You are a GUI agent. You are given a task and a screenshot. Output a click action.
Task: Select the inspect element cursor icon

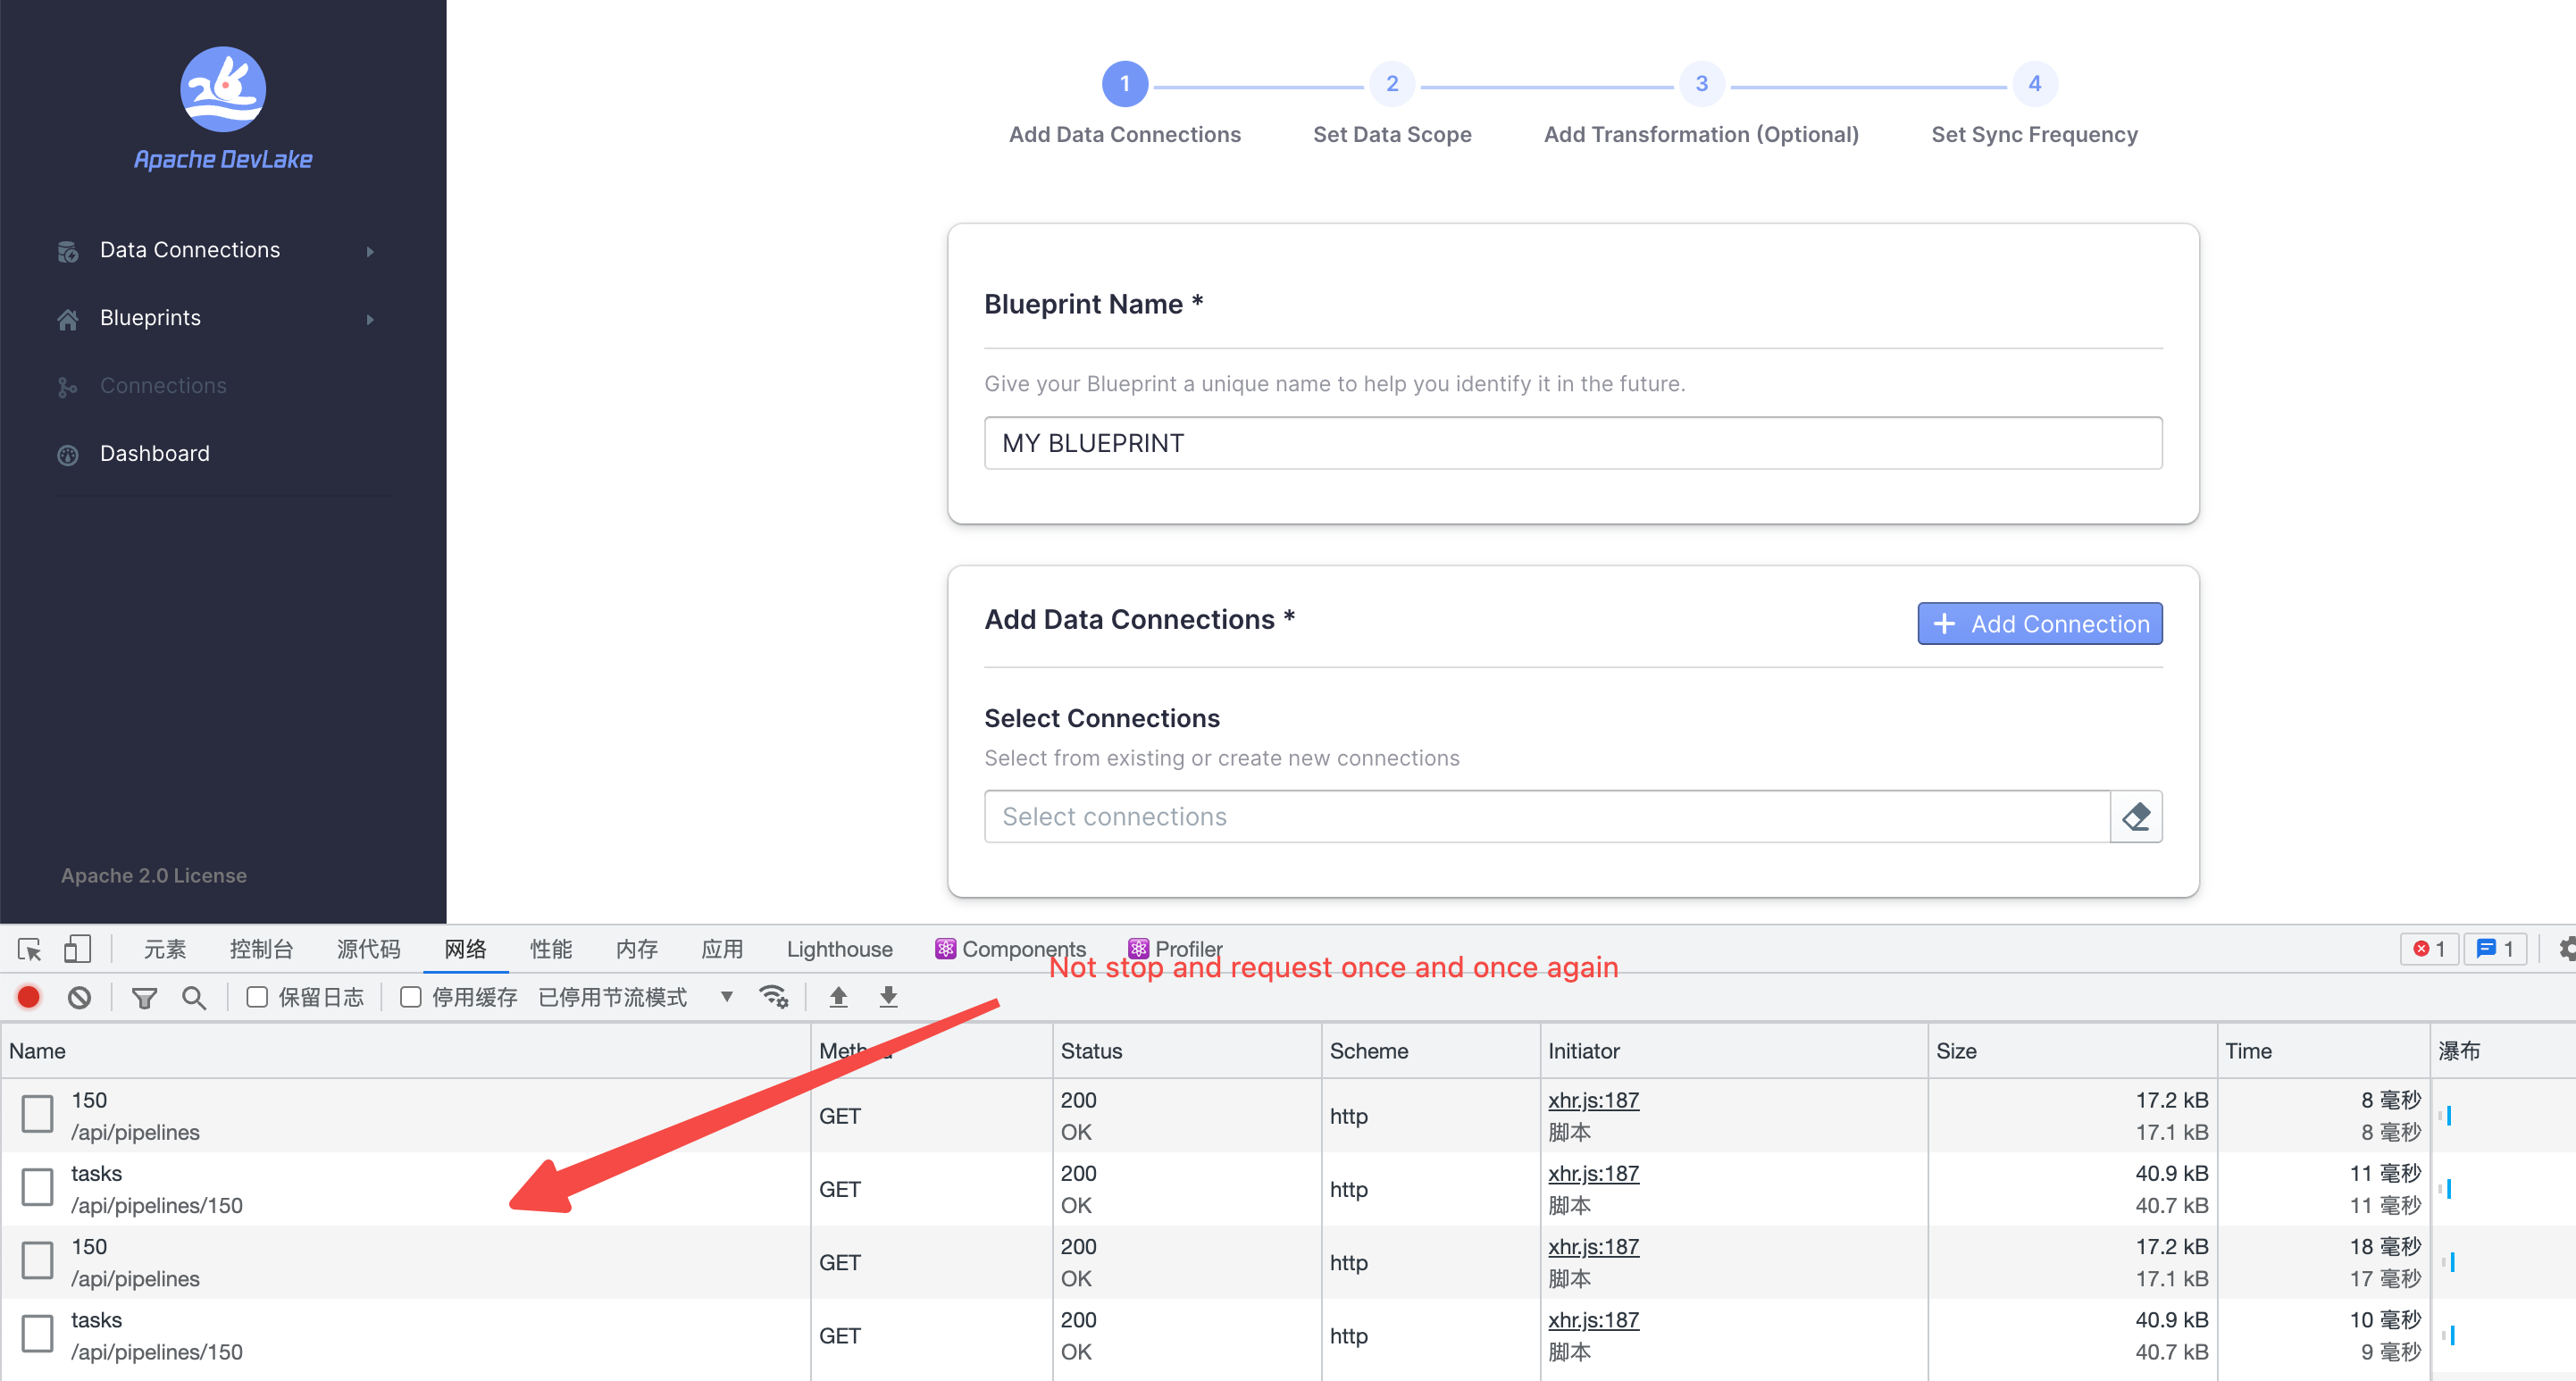(x=29, y=949)
